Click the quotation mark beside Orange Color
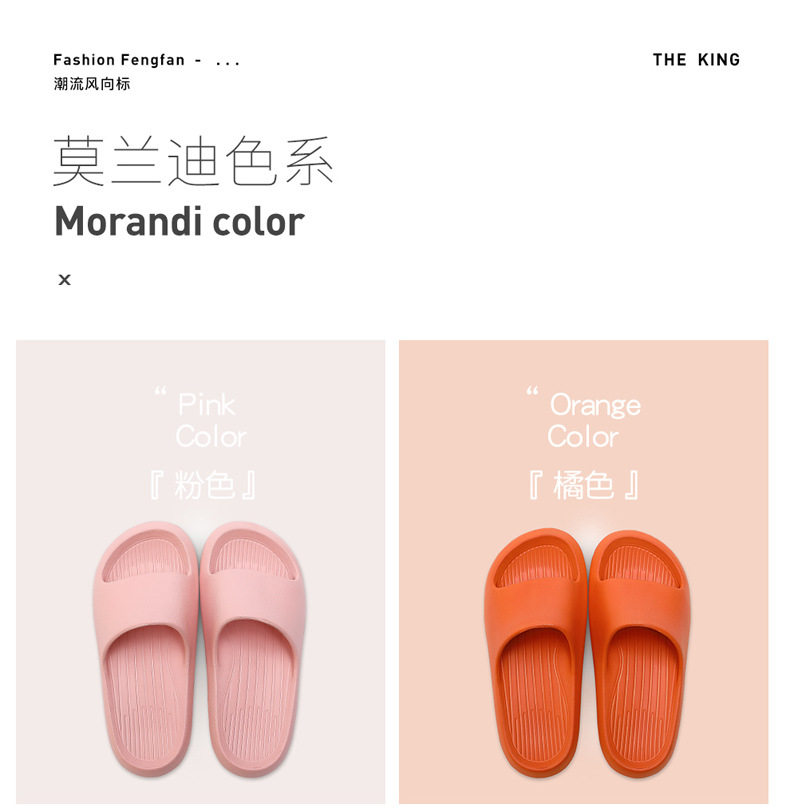790x812 pixels. (x=532, y=394)
